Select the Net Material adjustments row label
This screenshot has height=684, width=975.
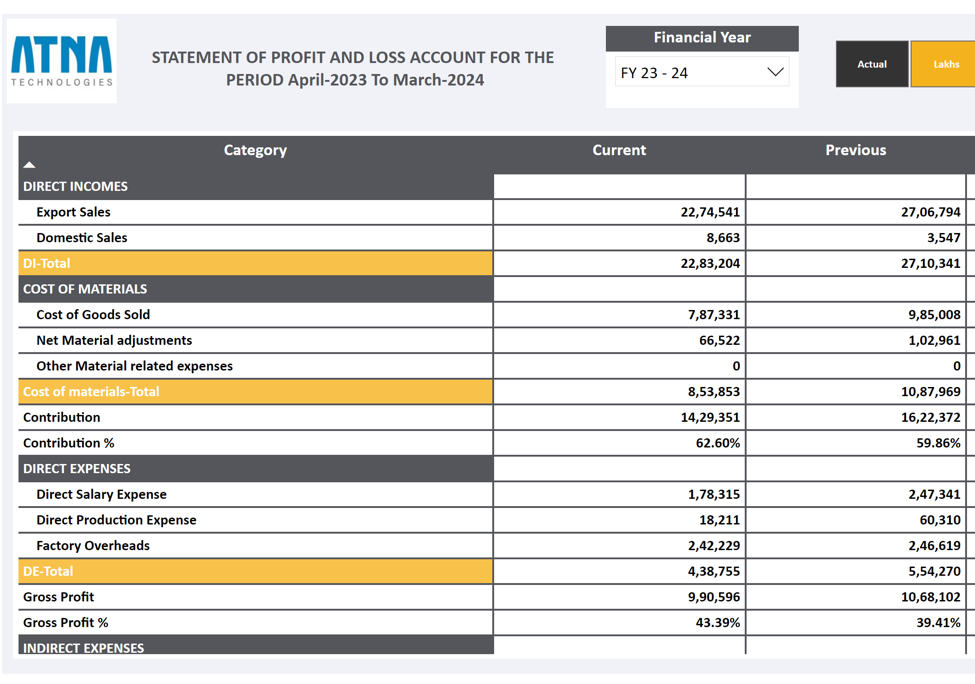click(x=114, y=340)
